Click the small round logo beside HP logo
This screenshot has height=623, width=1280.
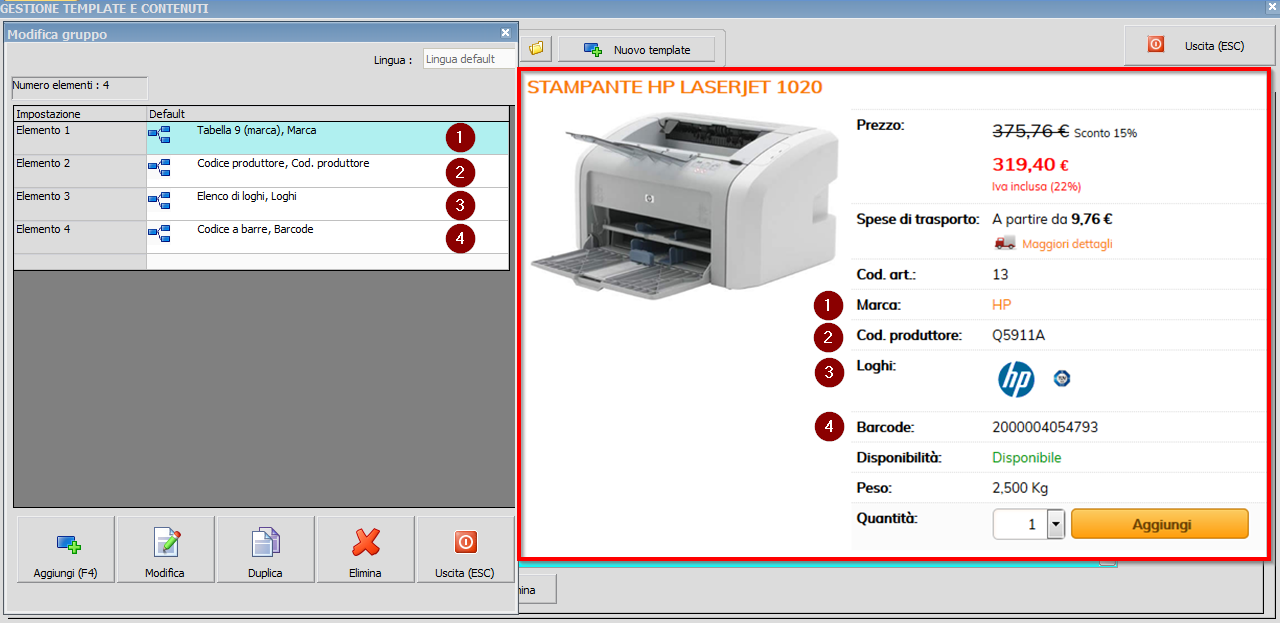[1062, 378]
